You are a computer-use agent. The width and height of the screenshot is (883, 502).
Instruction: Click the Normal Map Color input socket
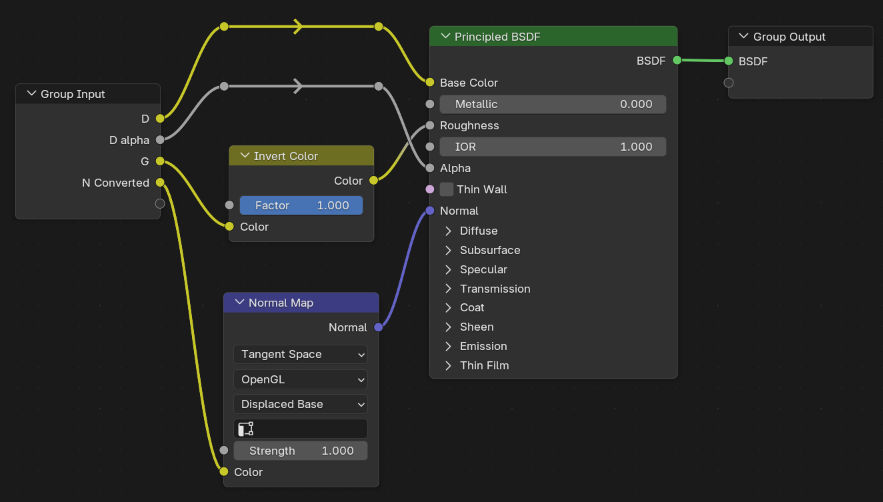coord(224,472)
